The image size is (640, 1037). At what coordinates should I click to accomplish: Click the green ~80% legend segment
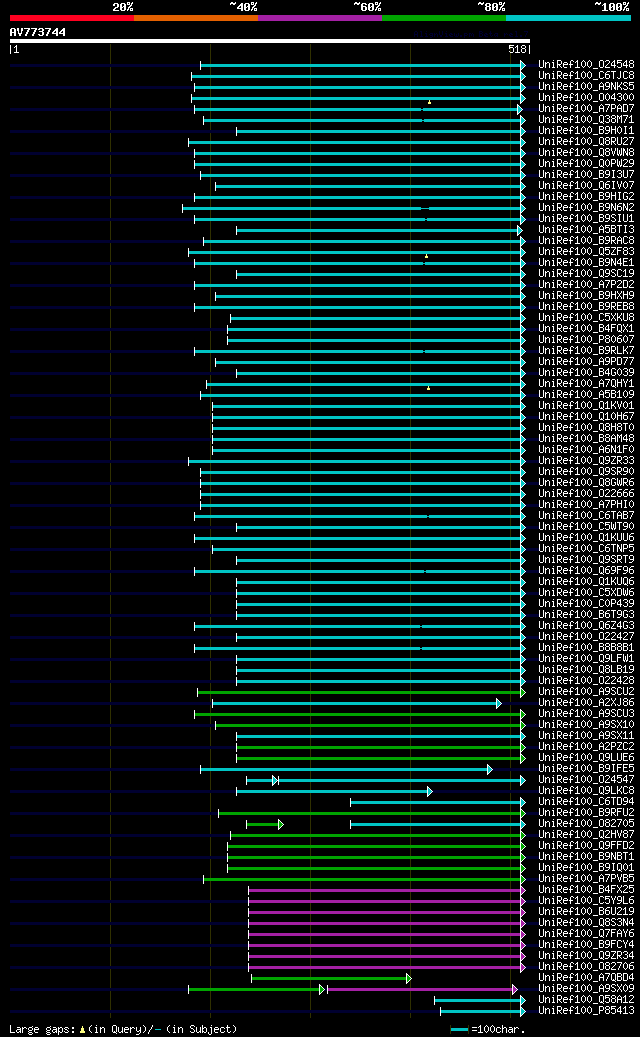(444, 18)
